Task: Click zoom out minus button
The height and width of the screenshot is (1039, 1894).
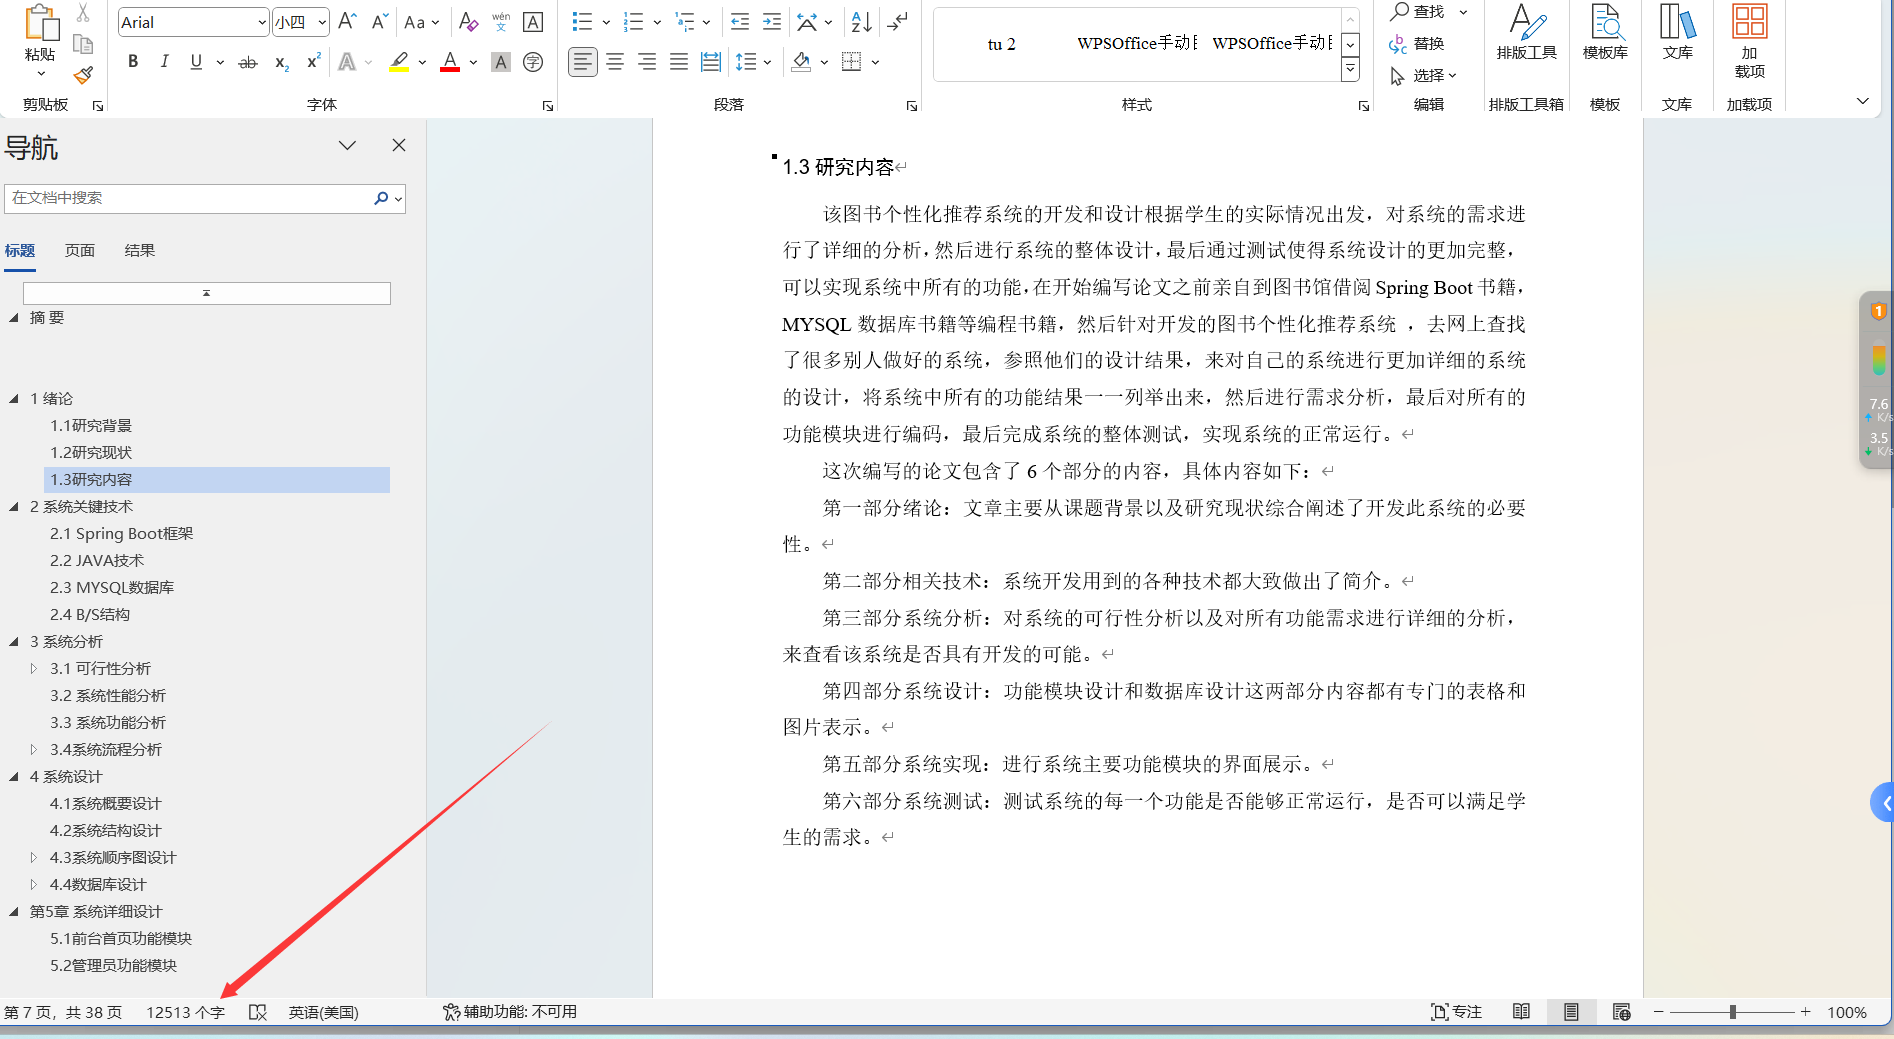Action: [1658, 1012]
